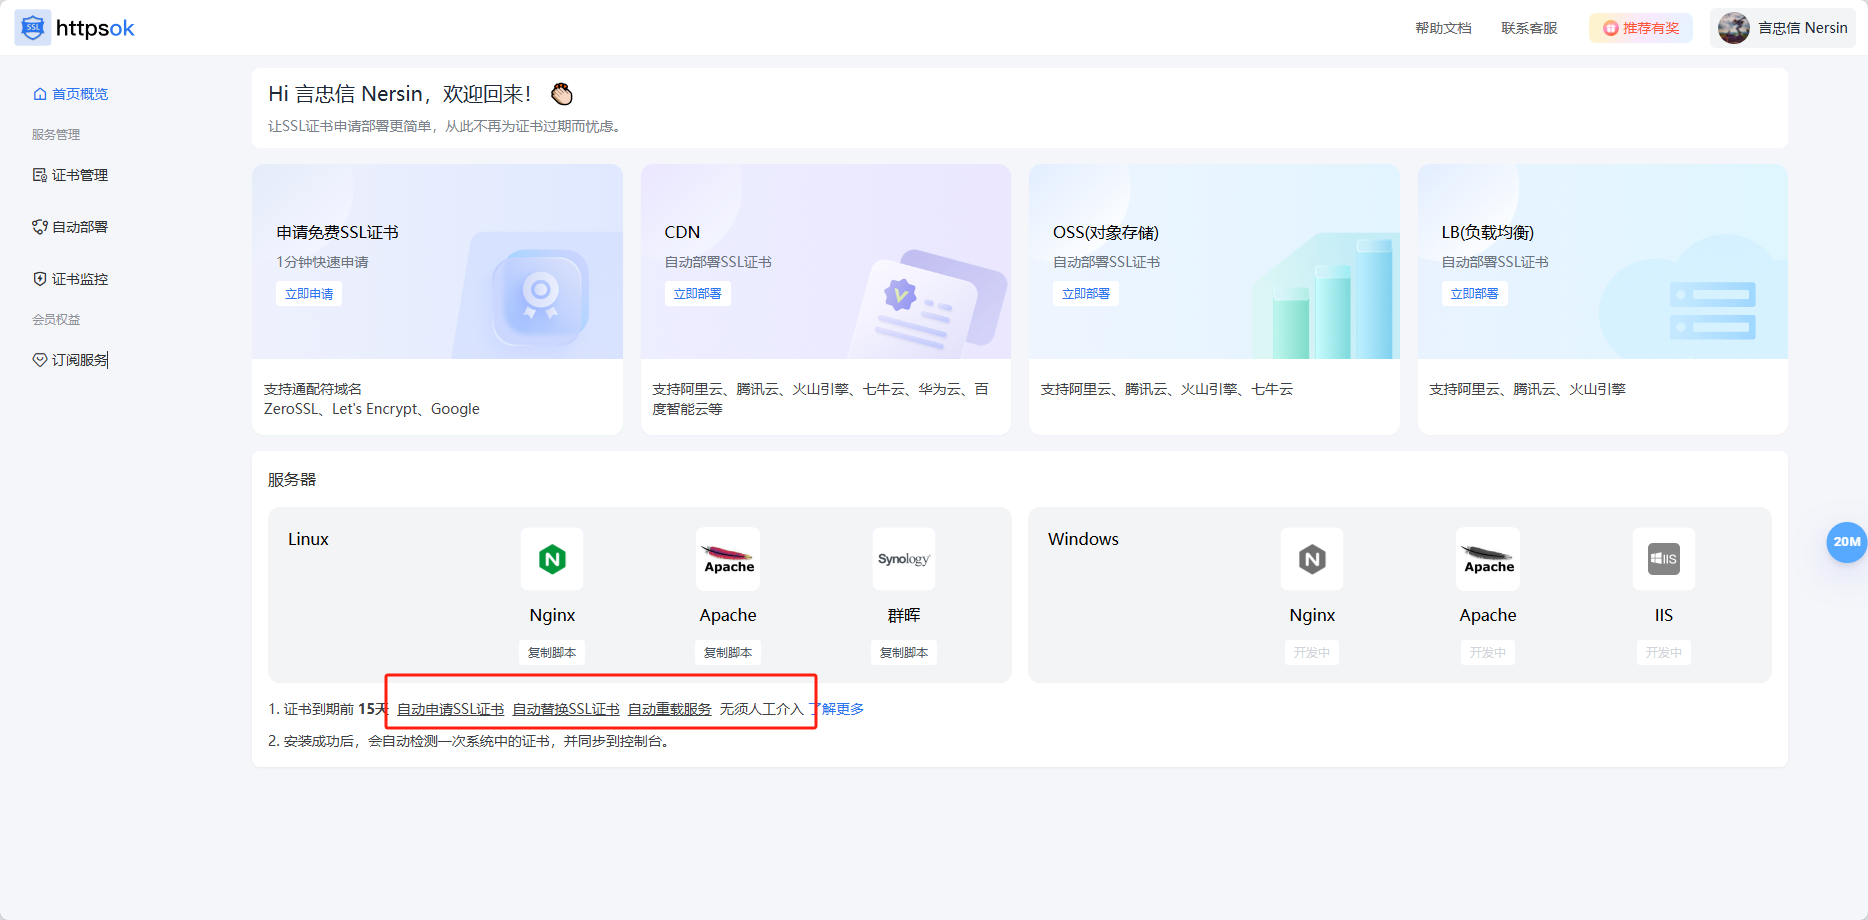The height and width of the screenshot is (920, 1868).
Task: Click 复制脚本 under Linux Nginx
Action: click(x=551, y=652)
